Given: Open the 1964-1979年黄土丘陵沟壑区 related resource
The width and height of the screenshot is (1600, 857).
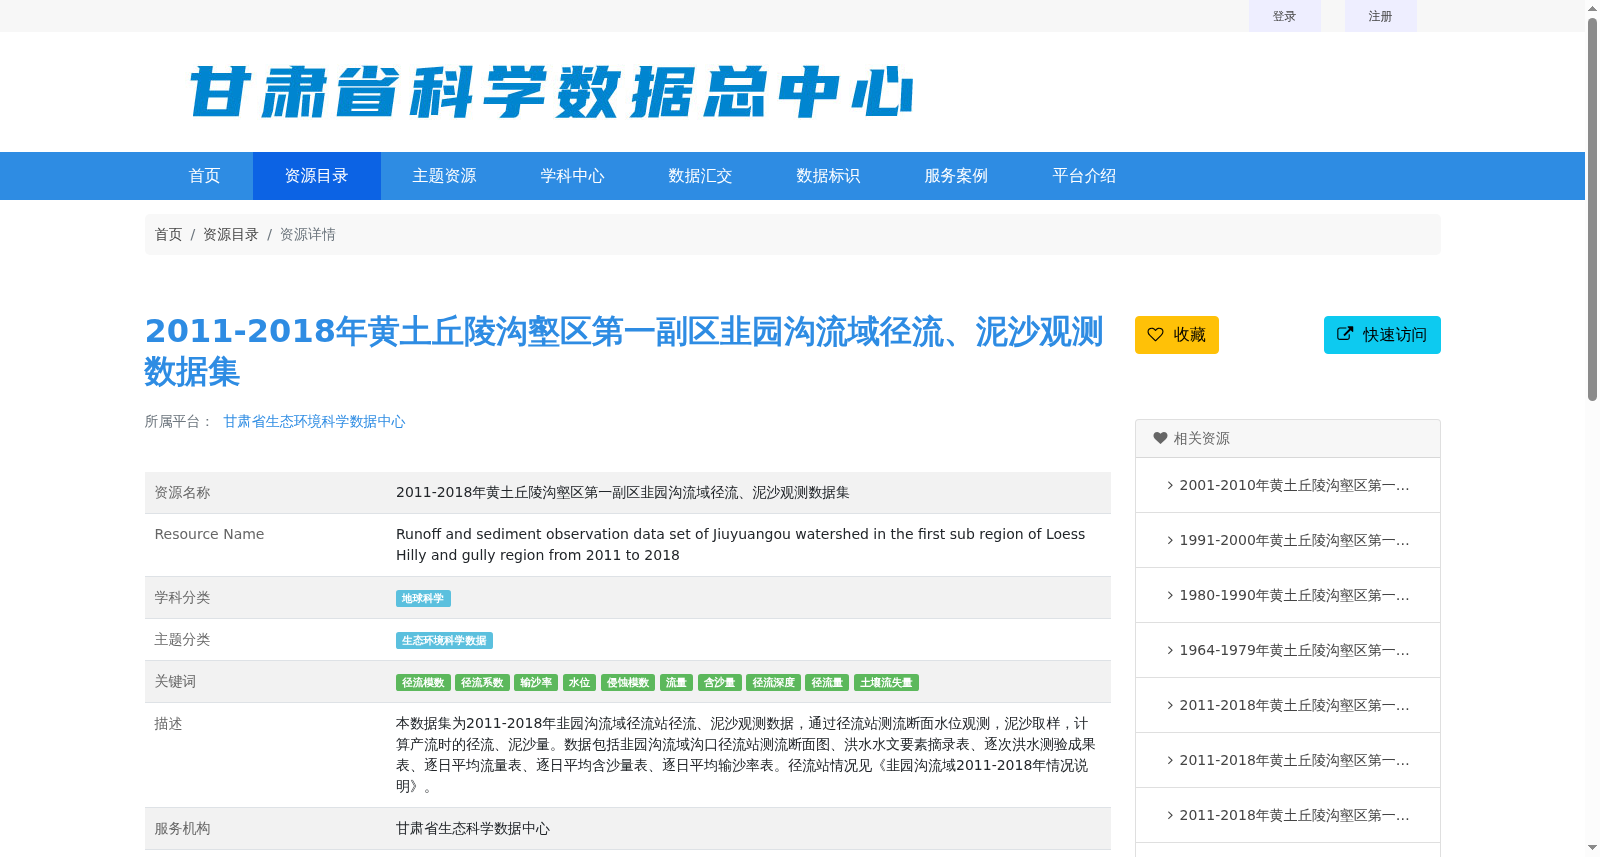Looking at the screenshot, I should pos(1294,650).
